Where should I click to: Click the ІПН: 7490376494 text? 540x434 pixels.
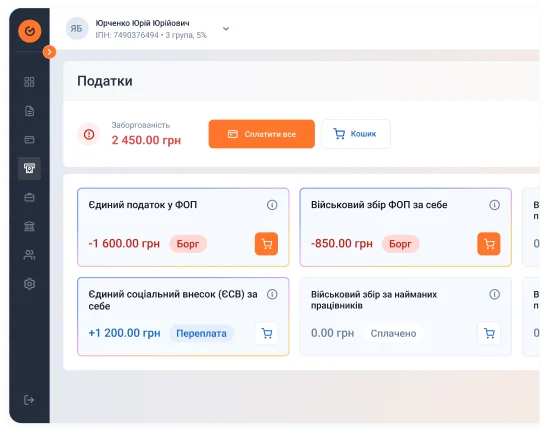[x=127, y=35]
